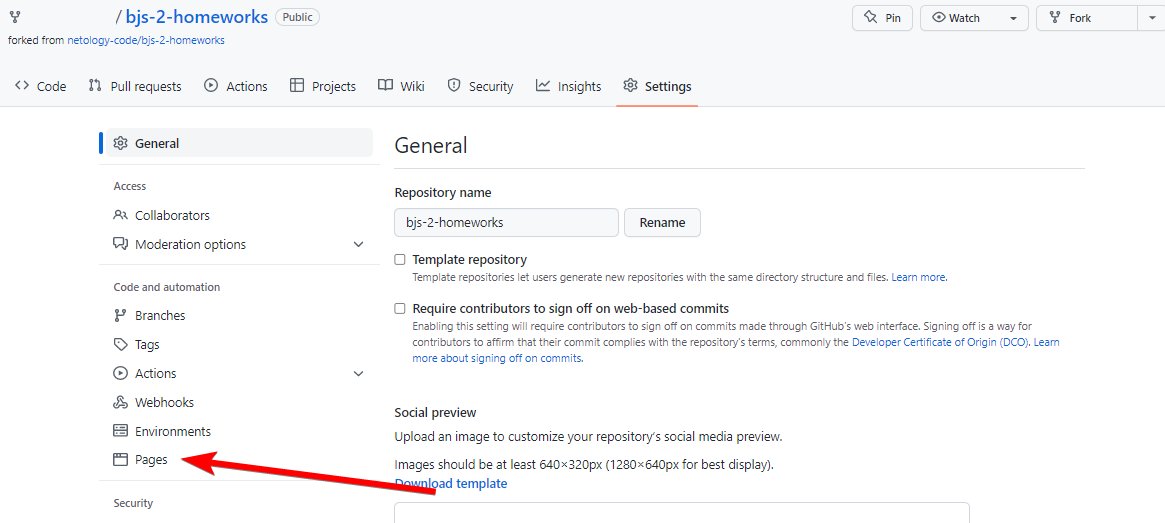
Task: Click the Pages browser icon in sidebar
Action: [x=121, y=460]
